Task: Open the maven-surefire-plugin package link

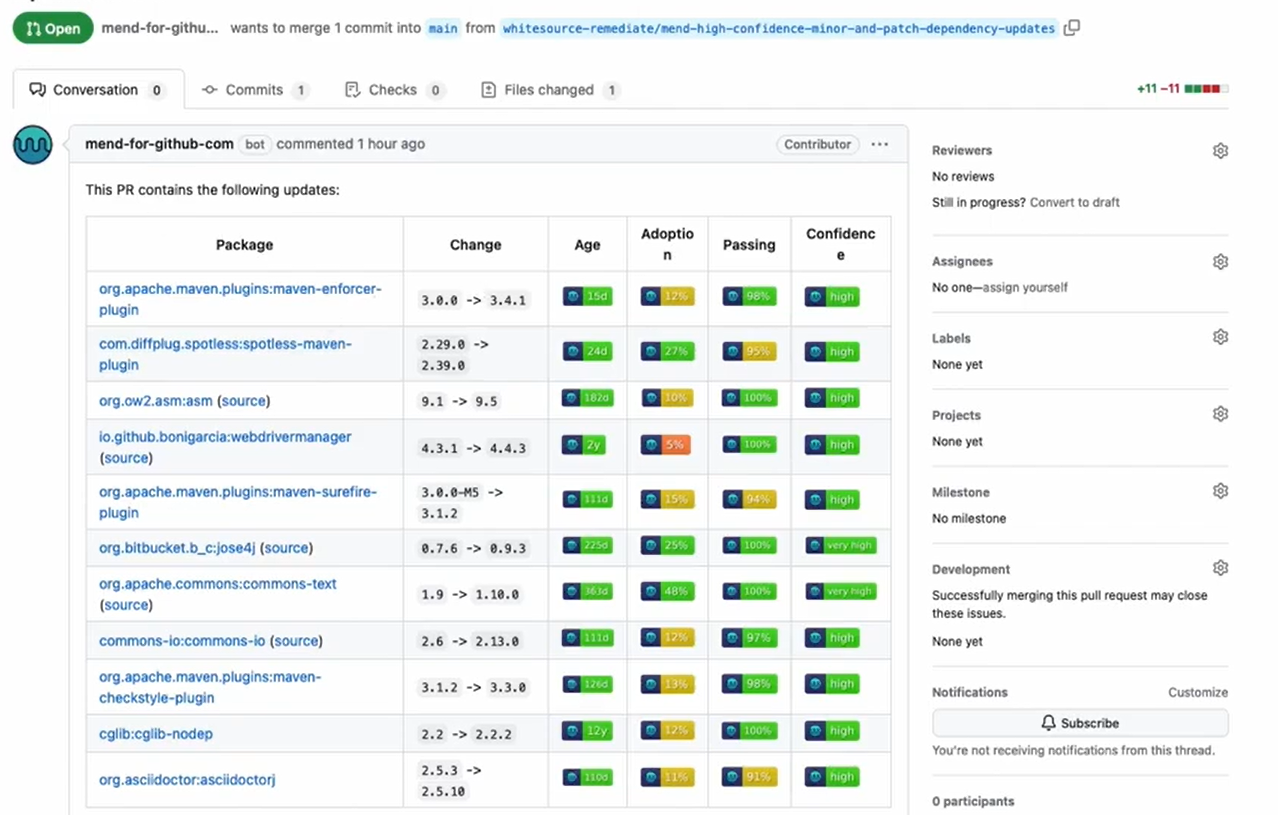Action: (238, 502)
